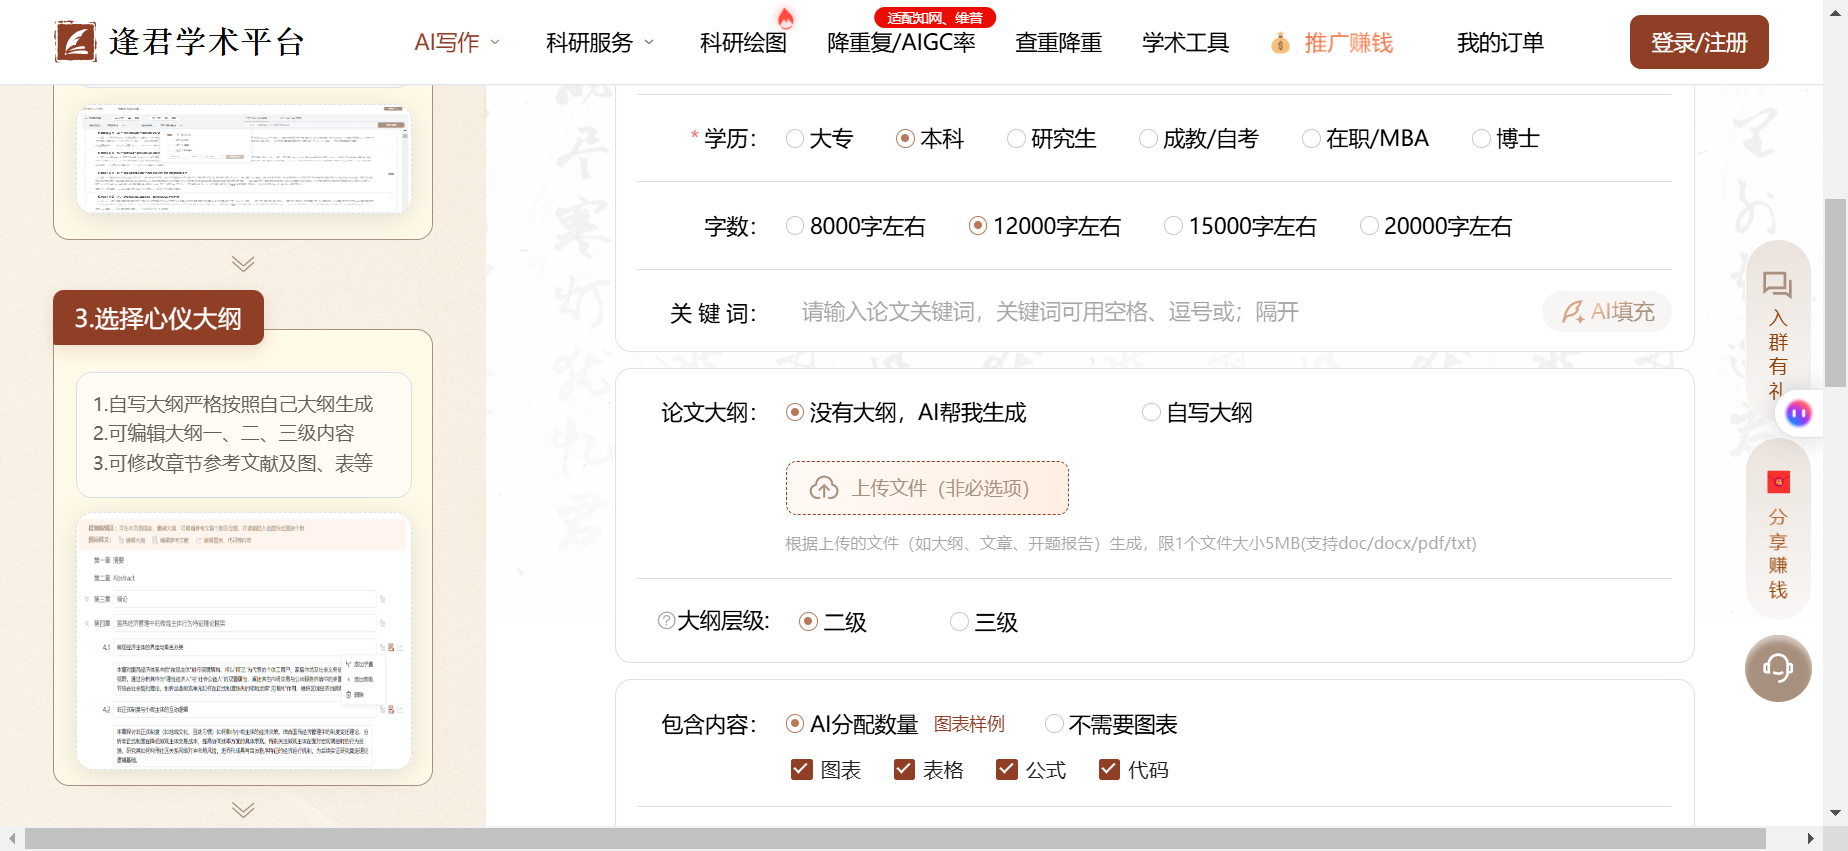
Task: Click the horizontal scrollbar thumb
Action: click(895, 838)
